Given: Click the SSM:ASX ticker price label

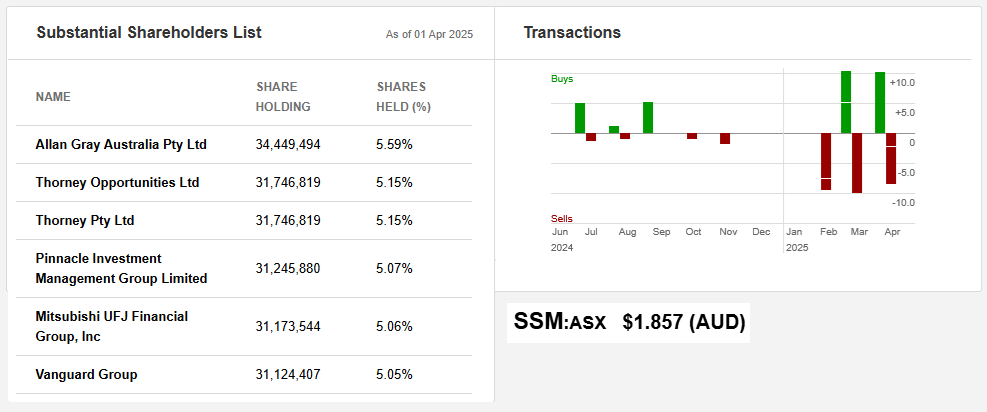Looking at the screenshot, I should pos(629,322).
